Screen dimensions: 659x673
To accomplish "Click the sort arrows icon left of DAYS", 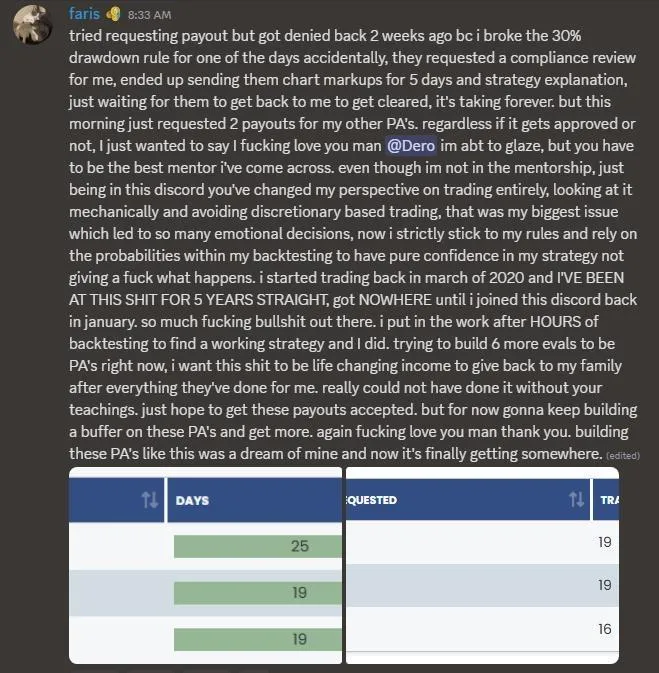I will coord(150,500).
